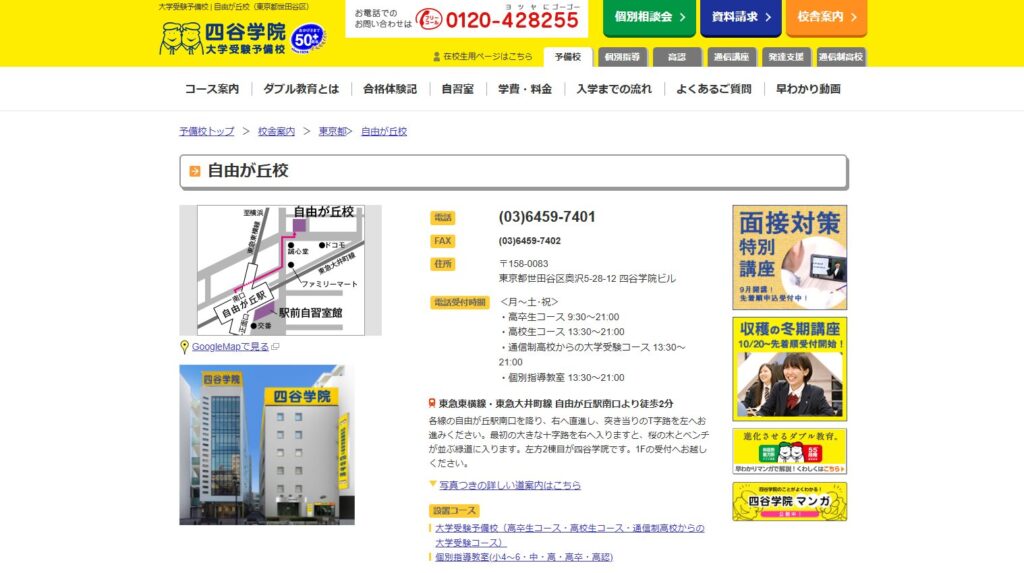Click the 東京都 breadcrumb link

[x=332, y=131]
